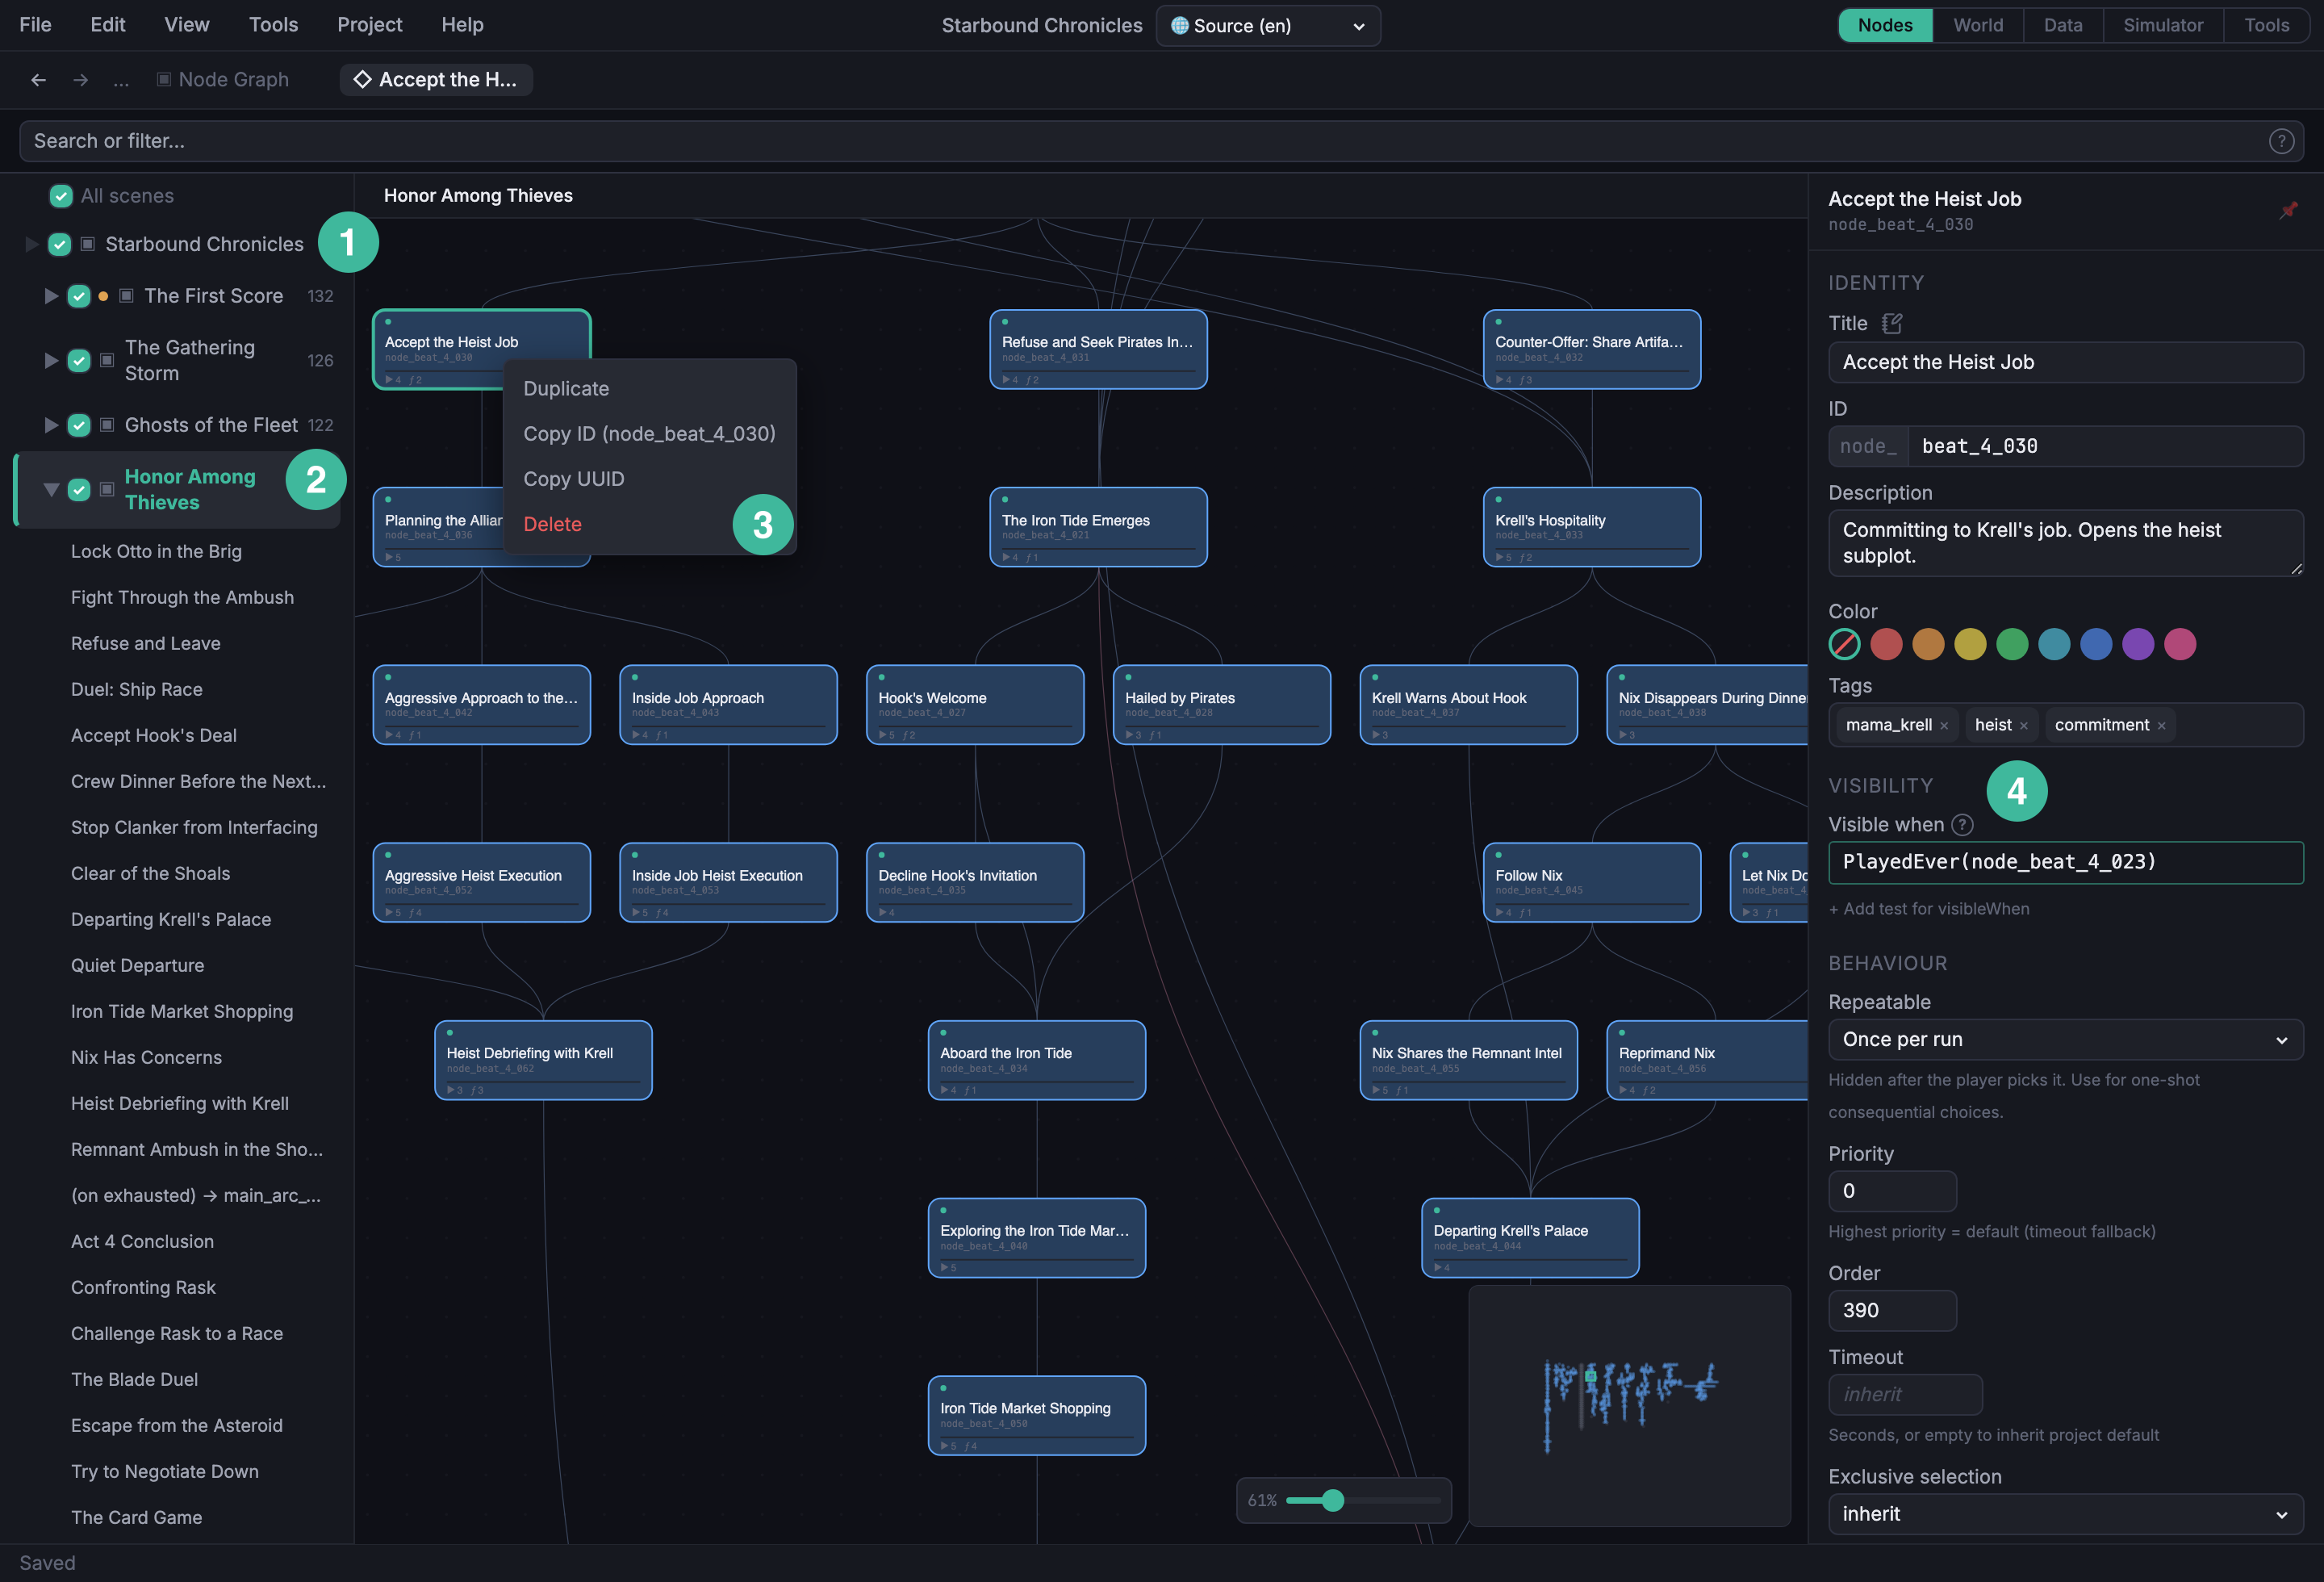Switch to the Simulator tab
The height and width of the screenshot is (1582, 2324).
pos(2163,25)
